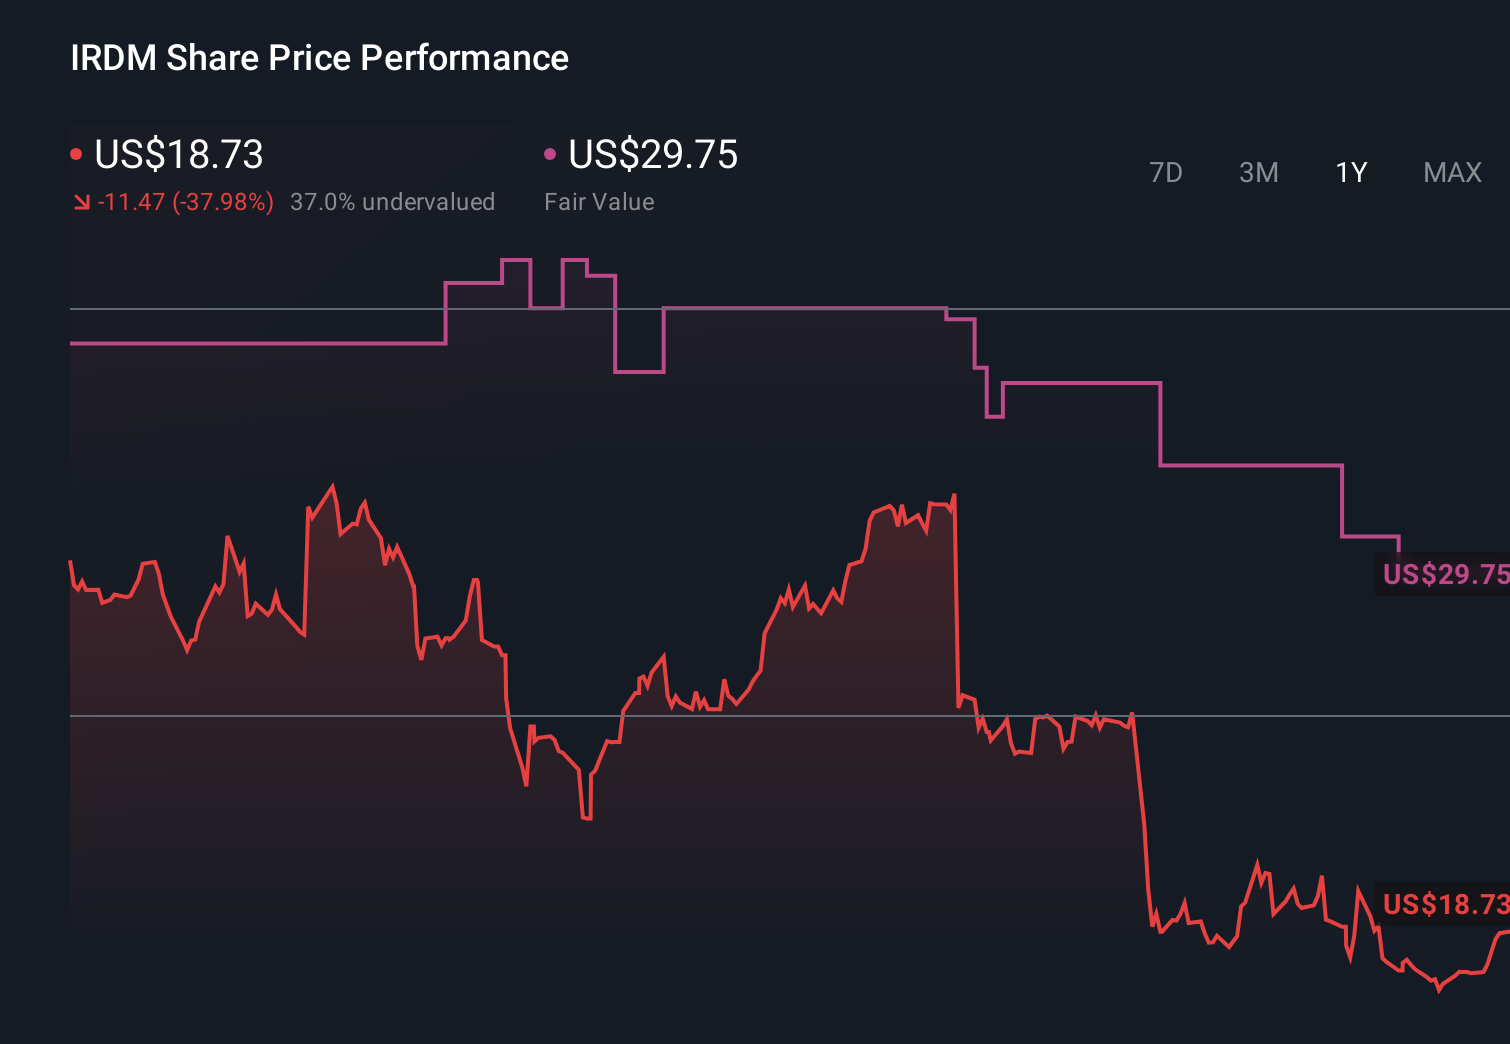Click the downward arrow next to -11.47
The width and height of the screenshot is (1510, 1044).
point(84,201)
